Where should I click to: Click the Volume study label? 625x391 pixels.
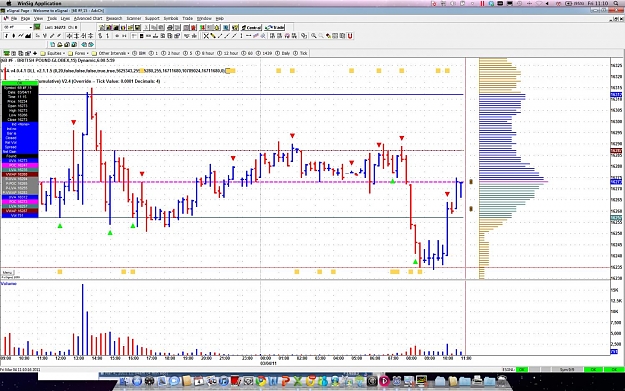coord(9,283)
